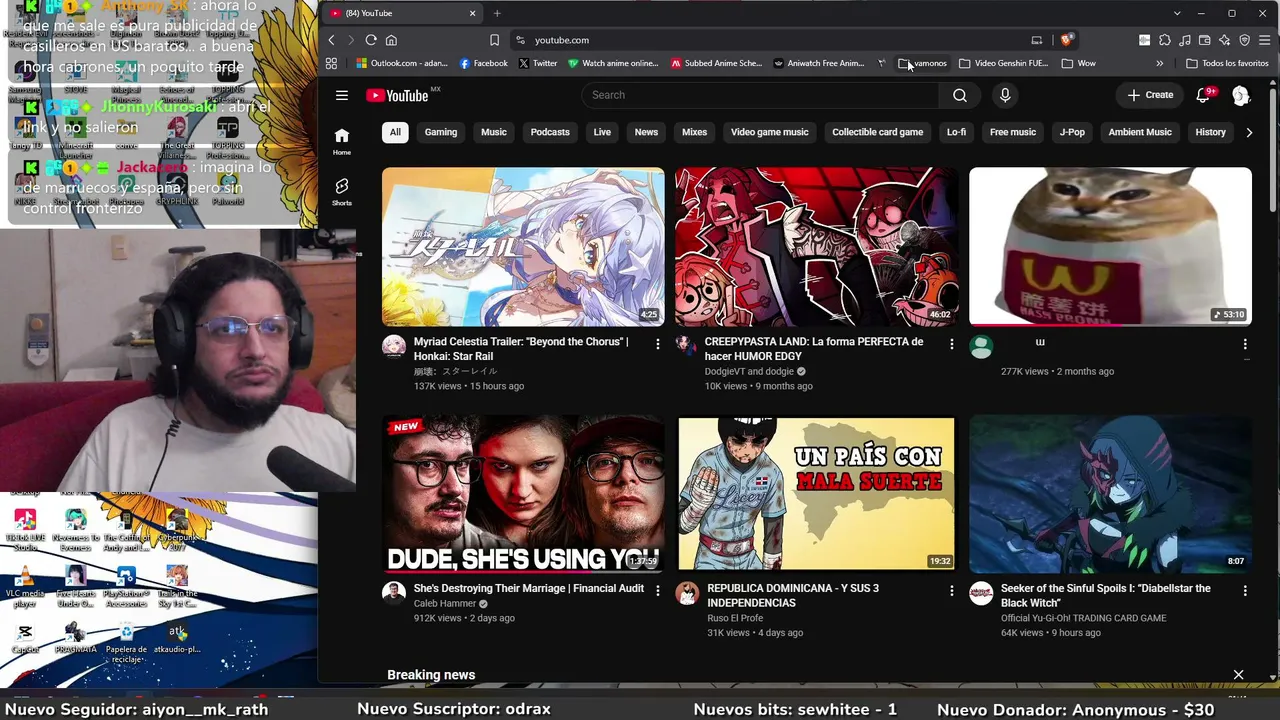Screen dimensions: 1280x720
Task: Click the Caleb Hammer channel avatar
Action: click(x=394, y=593)
